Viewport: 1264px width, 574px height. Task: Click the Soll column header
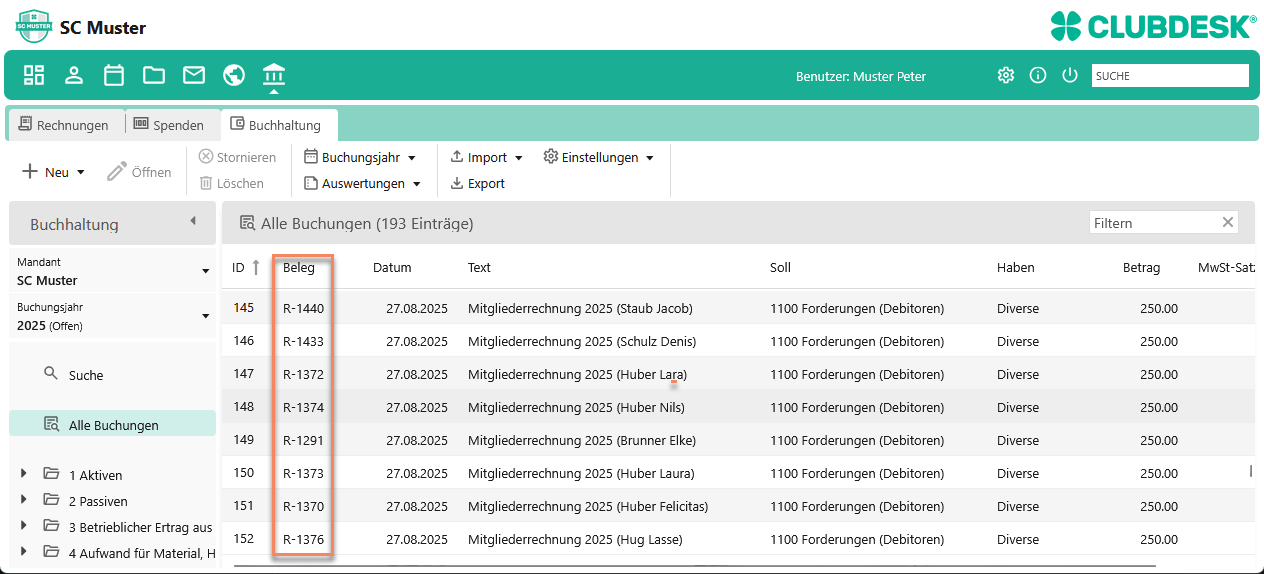tap(780, 267)
